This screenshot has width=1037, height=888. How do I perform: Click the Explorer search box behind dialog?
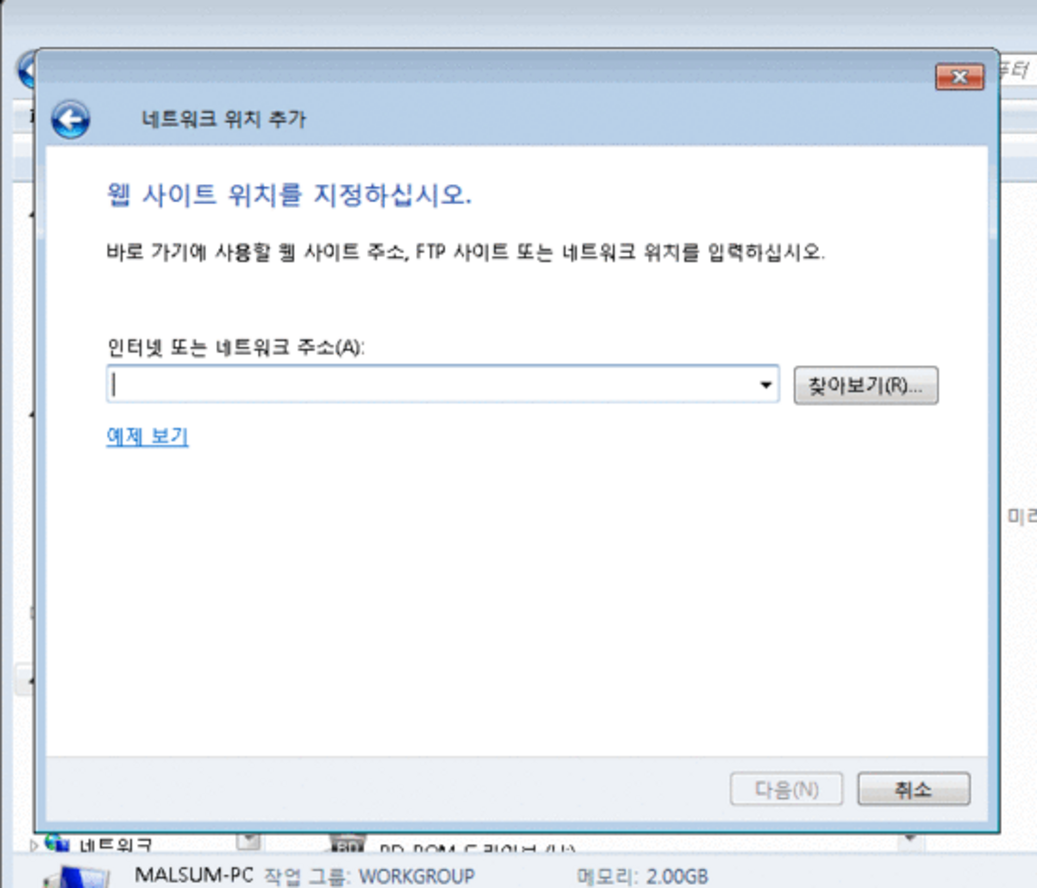pyautogui.click(x=1017, y=70)
